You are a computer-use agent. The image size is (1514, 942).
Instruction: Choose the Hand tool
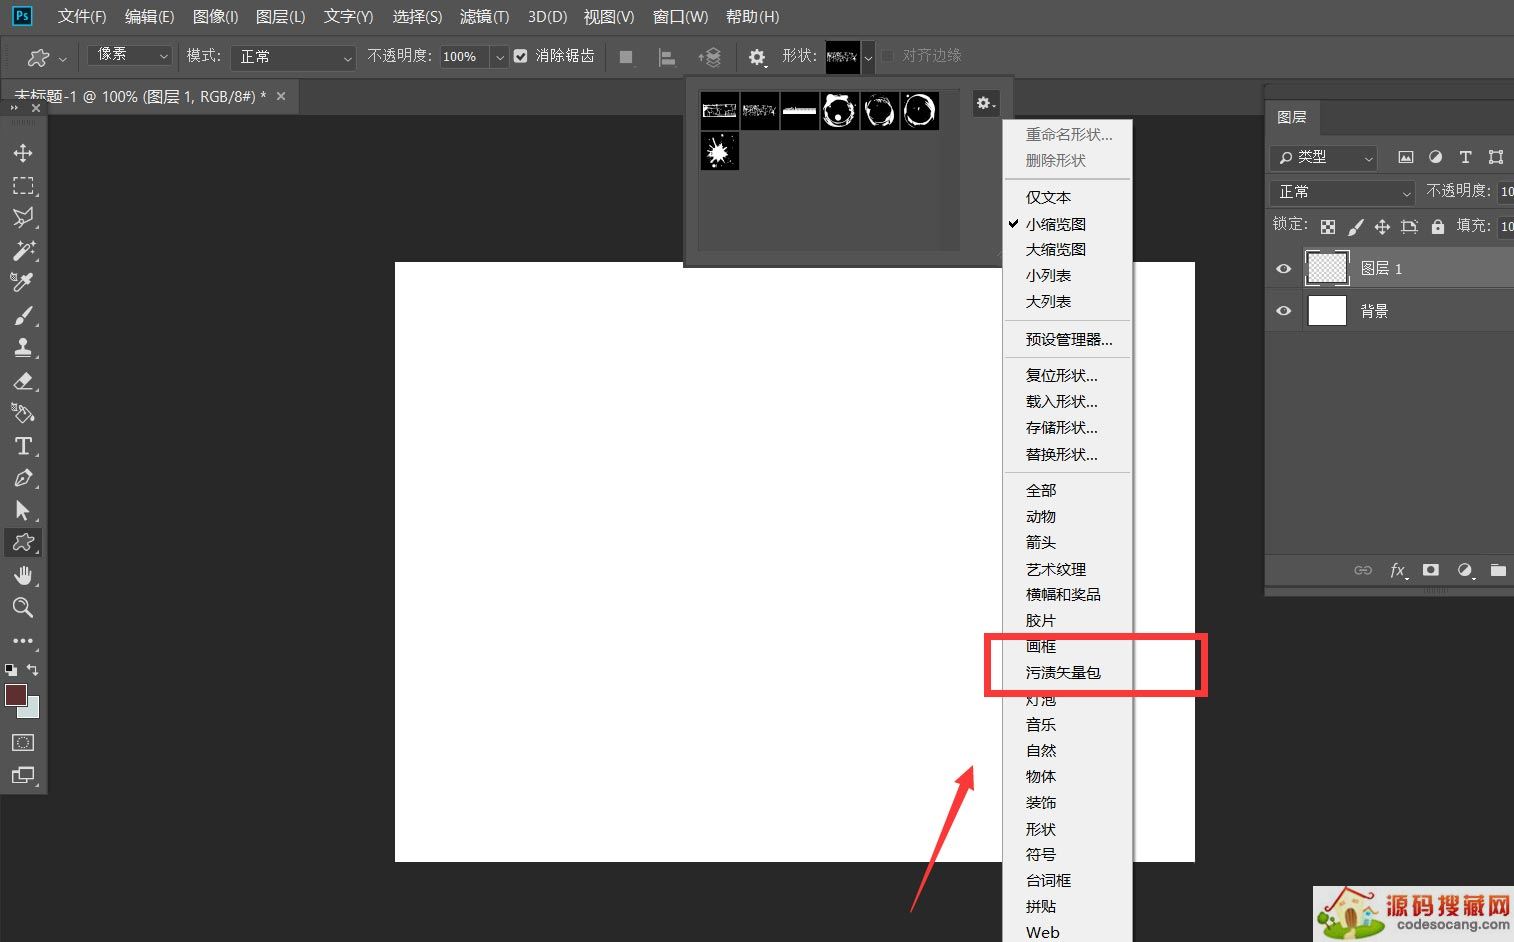24,575
